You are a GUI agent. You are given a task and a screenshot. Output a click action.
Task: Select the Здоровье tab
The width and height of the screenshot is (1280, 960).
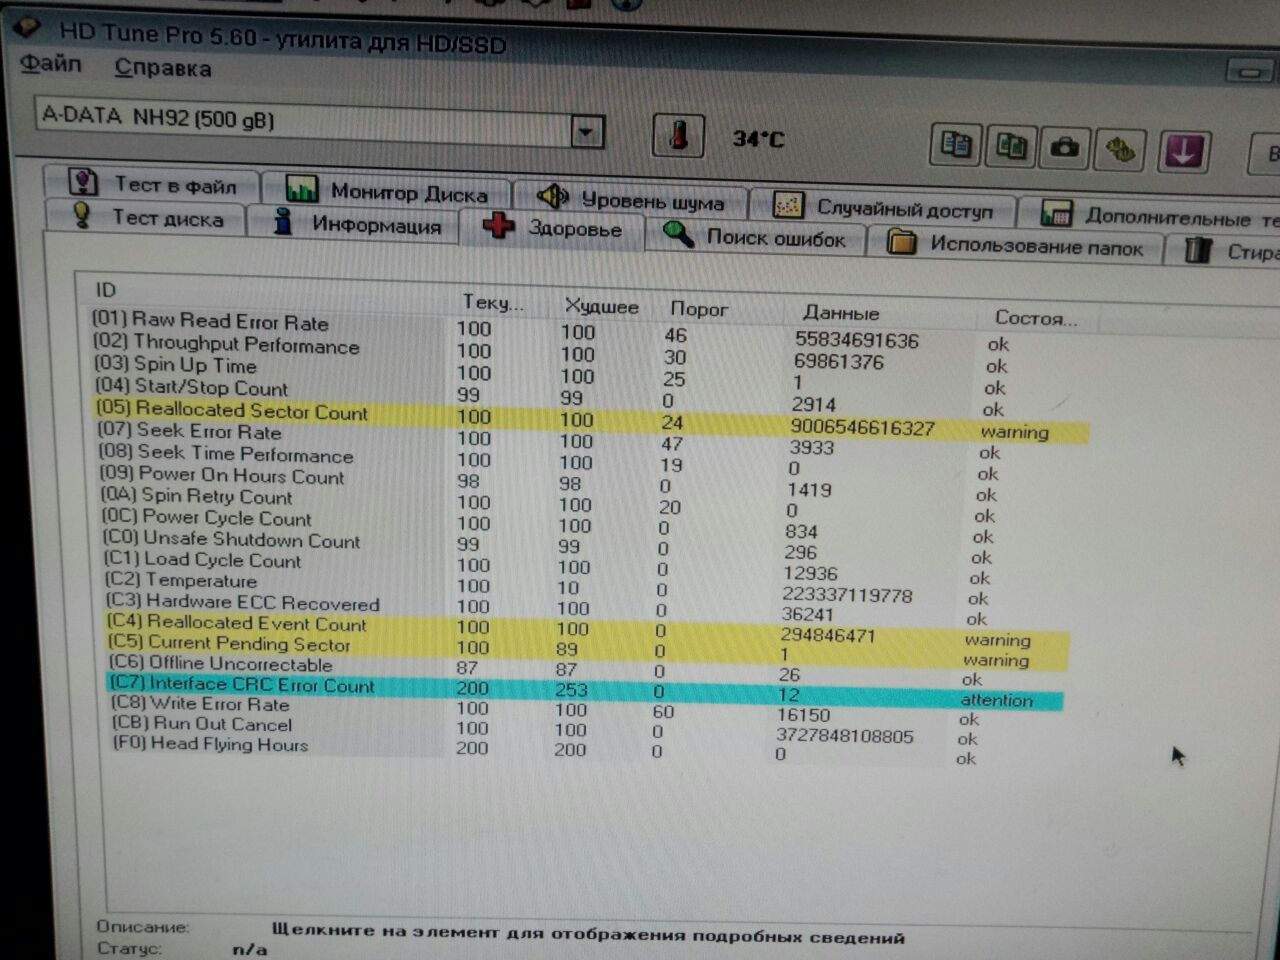554,228
